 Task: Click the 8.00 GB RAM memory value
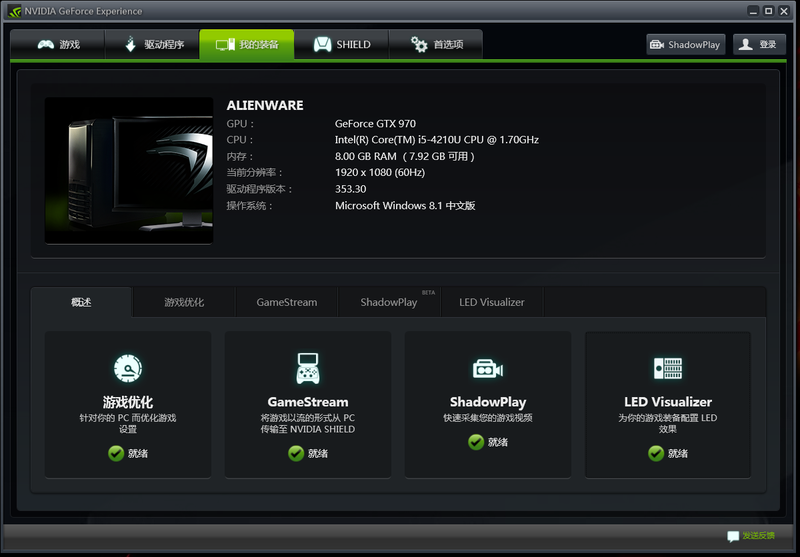(x=405, y=156)
